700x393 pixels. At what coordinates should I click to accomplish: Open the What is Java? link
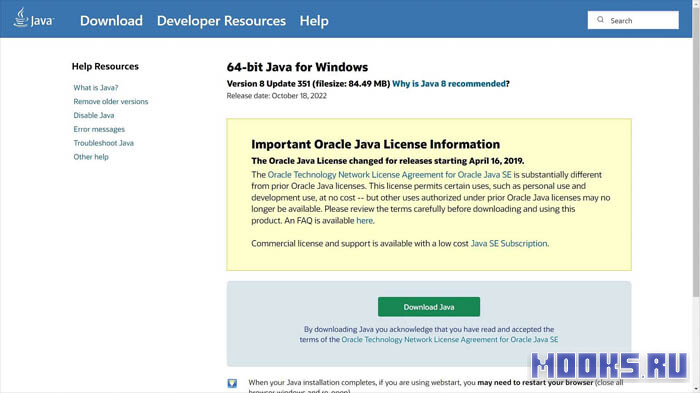96,88
